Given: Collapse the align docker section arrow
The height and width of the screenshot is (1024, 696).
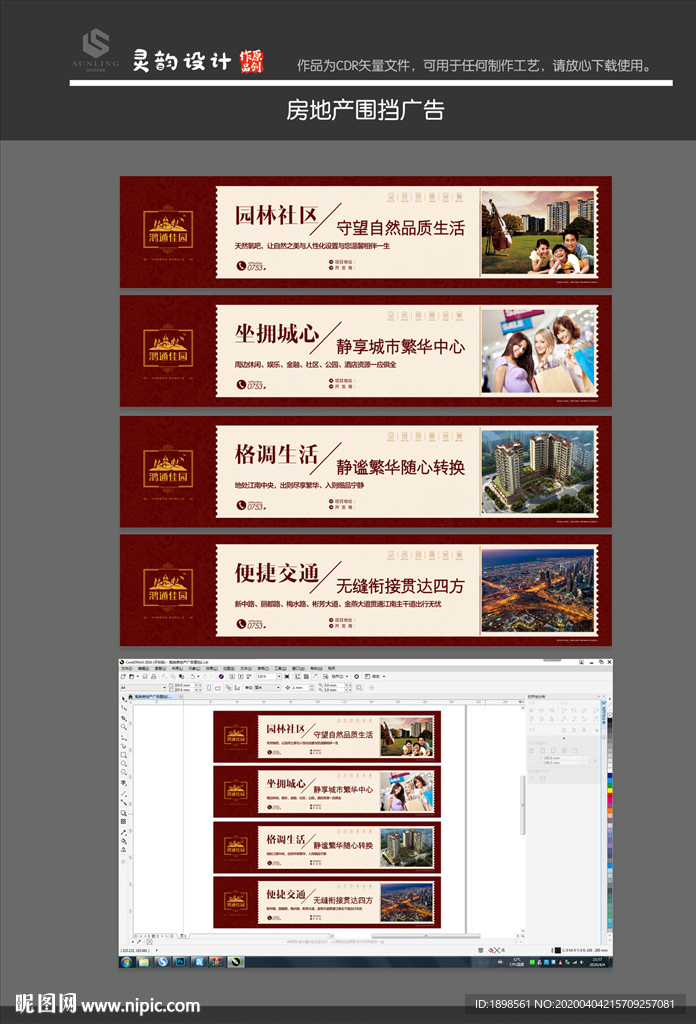Looking at the screenshot, I should (564, 738).
